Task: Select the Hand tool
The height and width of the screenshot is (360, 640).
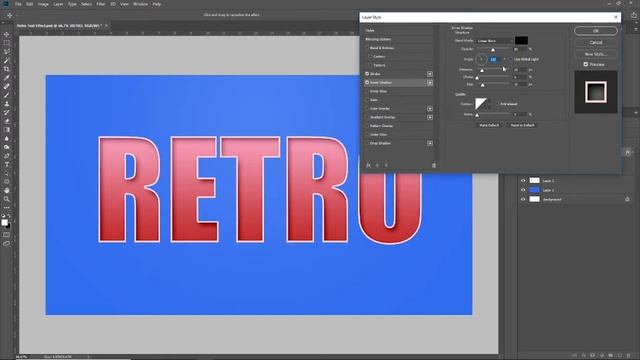Action: tap(7, 191)
